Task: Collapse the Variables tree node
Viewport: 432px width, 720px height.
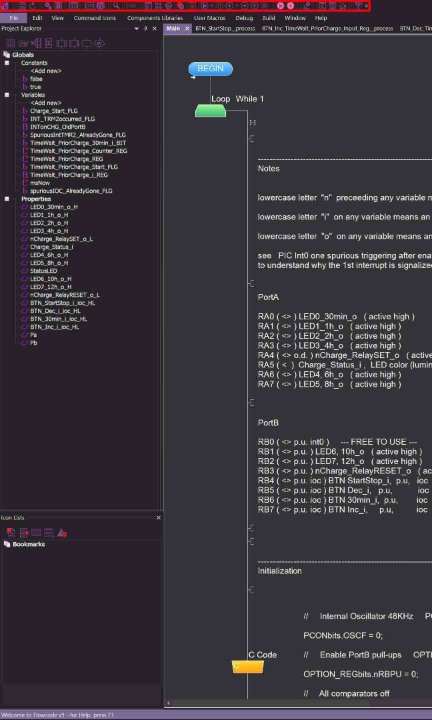Action: [x=7, y=95]
